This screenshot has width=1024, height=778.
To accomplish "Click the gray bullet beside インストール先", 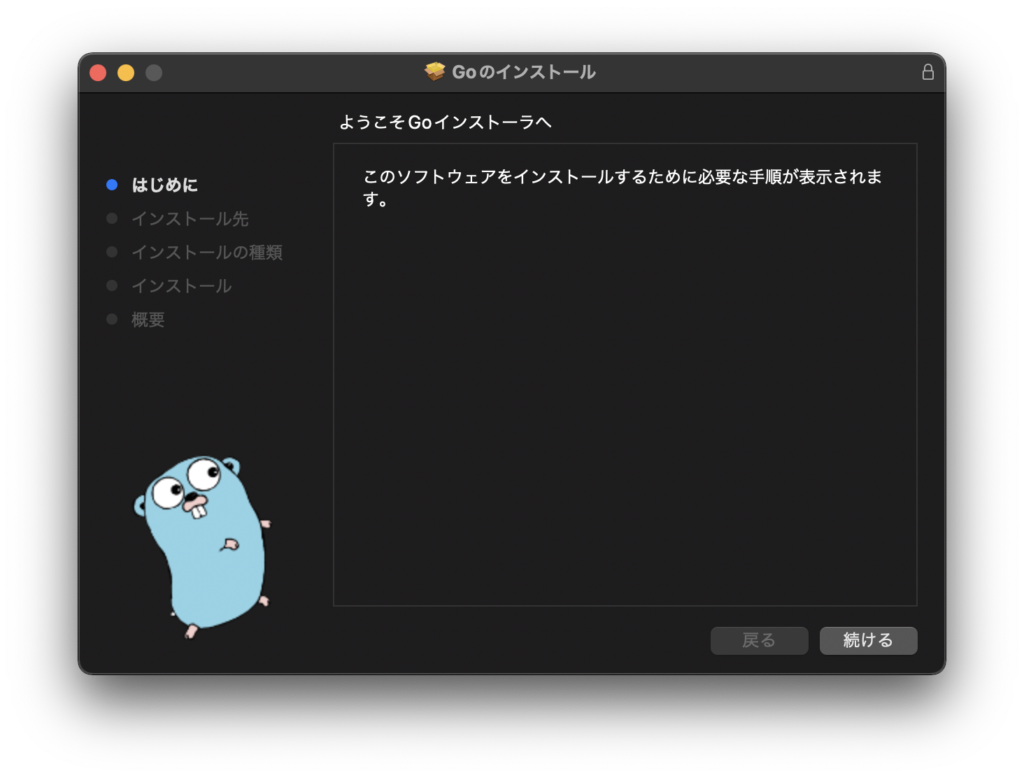I will coord(112,218).
